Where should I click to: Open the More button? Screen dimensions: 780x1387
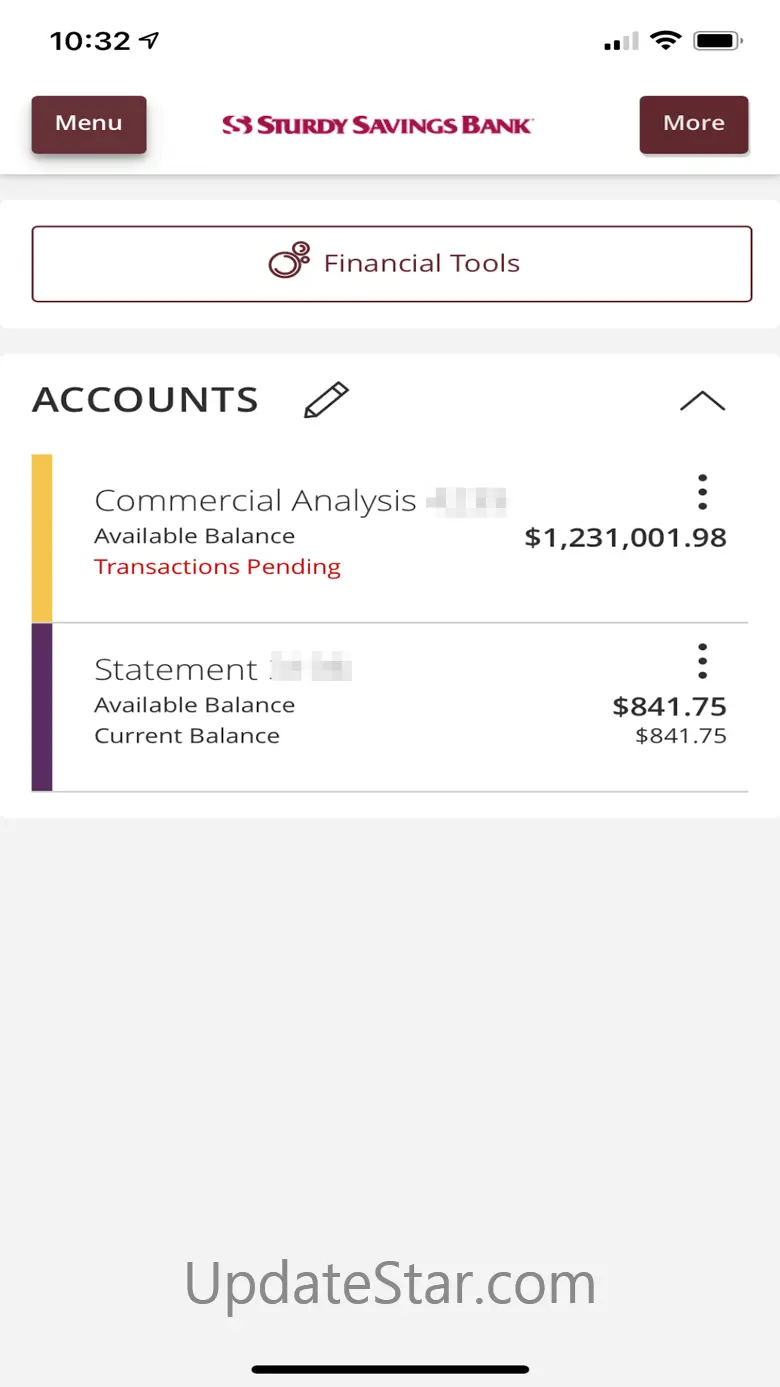[x=694, y=124]
